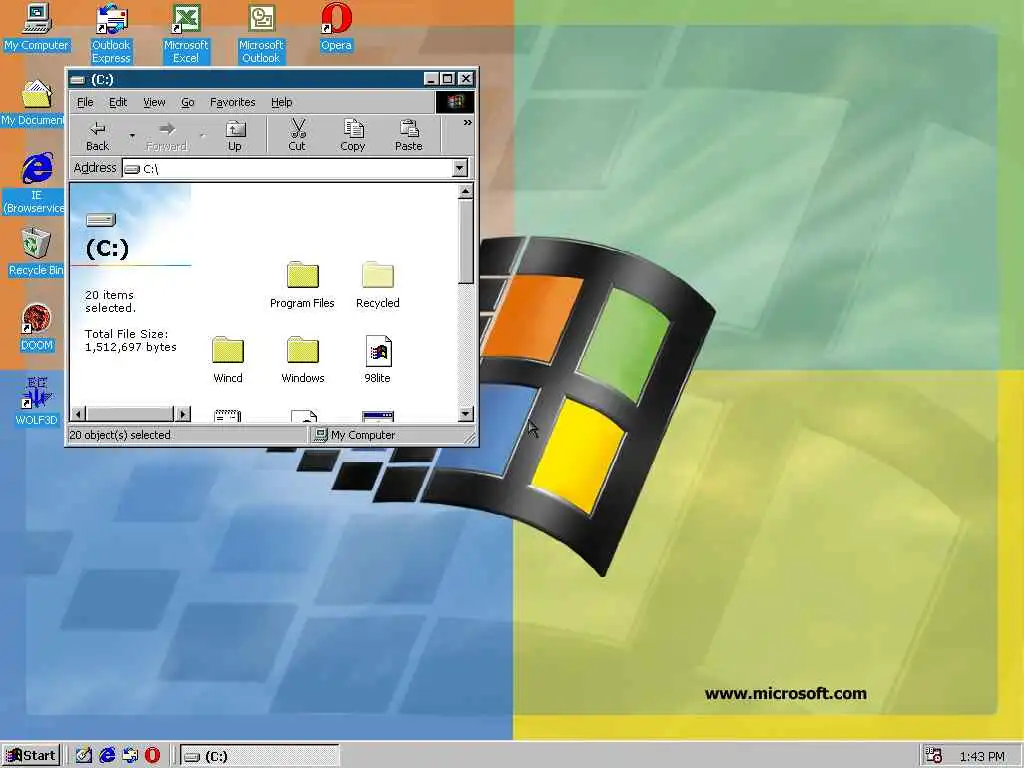Click the (C:) taskbar button
This screenshot has height=768, width=1024.
pyautogui.click(x=260, y=756)
